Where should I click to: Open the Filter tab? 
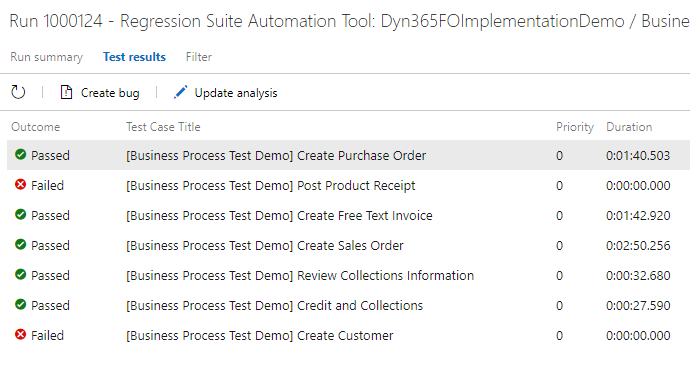pyautogui.click(x=198, y=57)
